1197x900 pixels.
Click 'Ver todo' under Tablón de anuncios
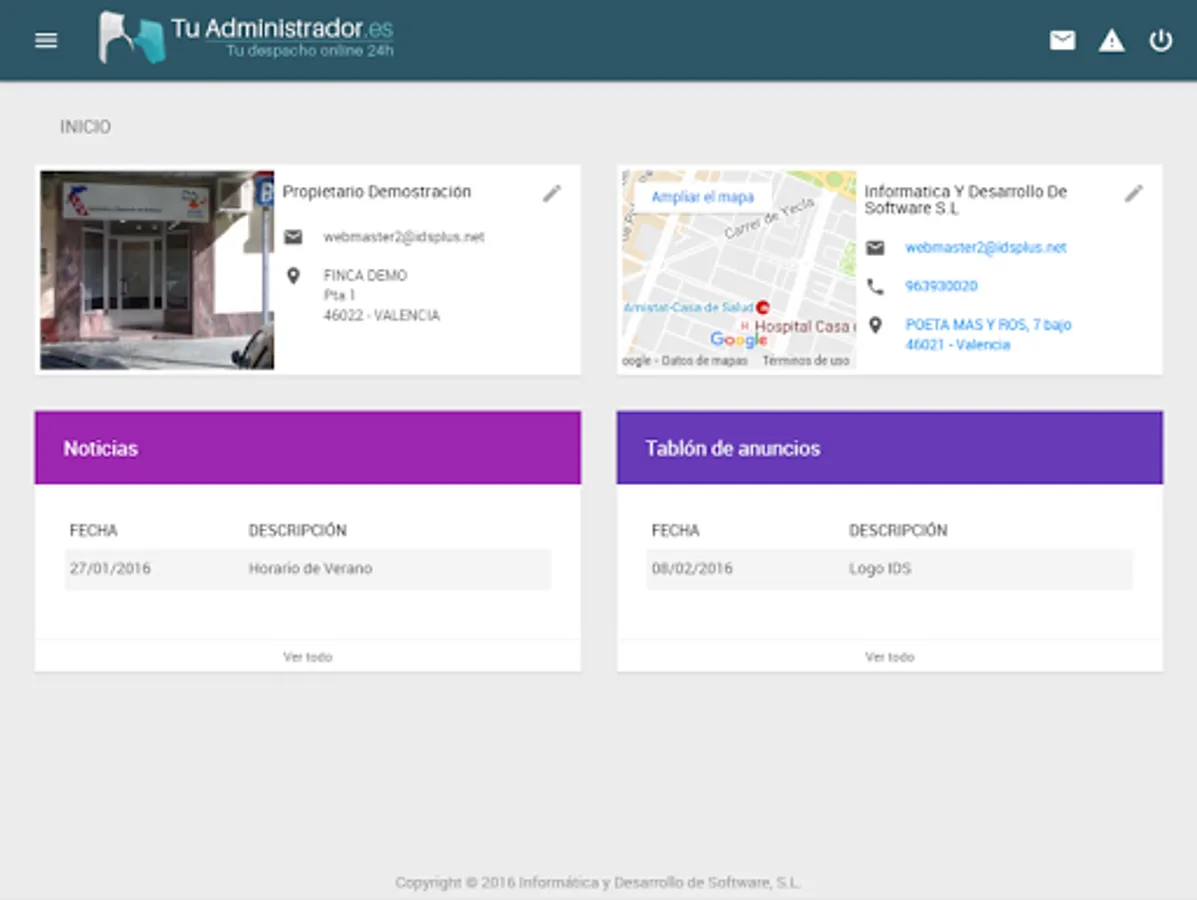(889, 656)
